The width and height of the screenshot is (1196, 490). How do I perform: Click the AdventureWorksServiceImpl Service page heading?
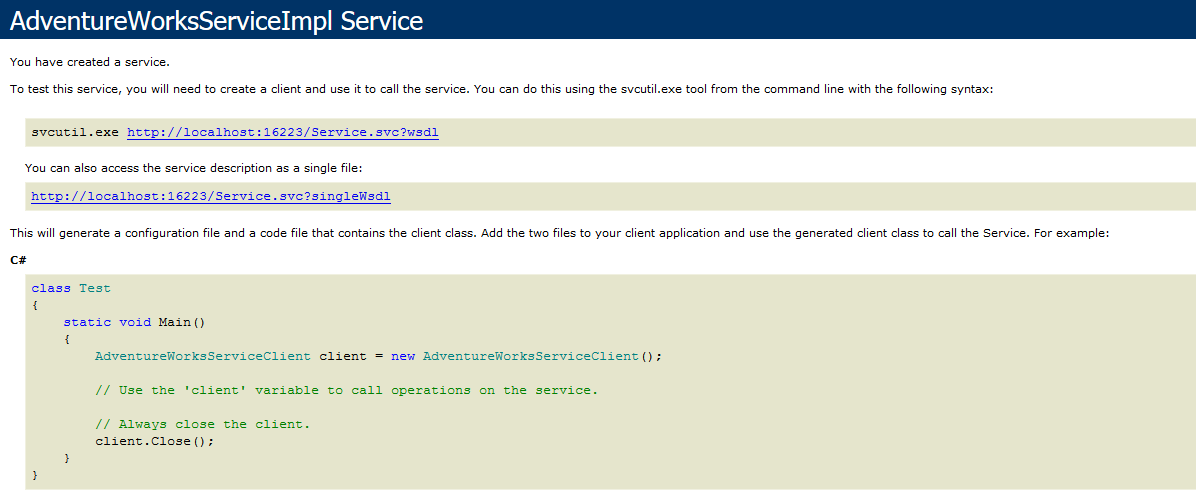(216, 20)
